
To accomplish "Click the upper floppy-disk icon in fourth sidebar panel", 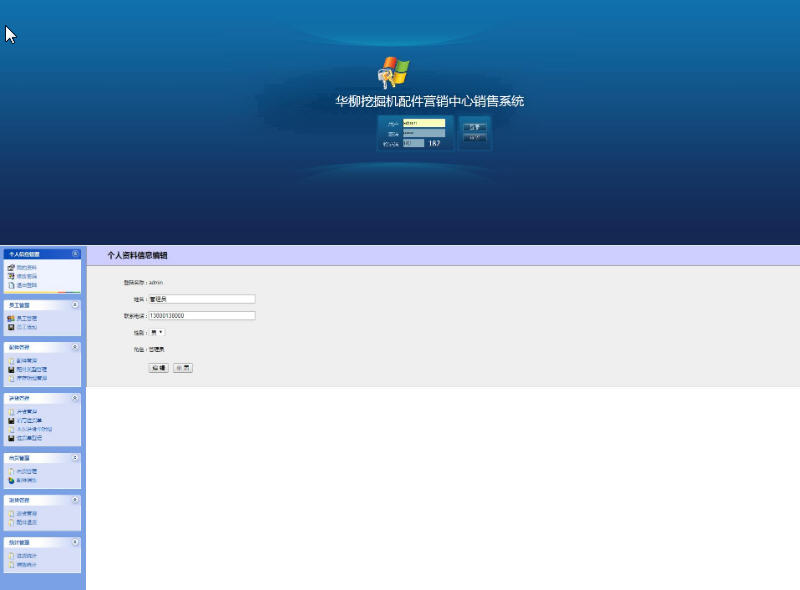I will [x=11, y=421].
